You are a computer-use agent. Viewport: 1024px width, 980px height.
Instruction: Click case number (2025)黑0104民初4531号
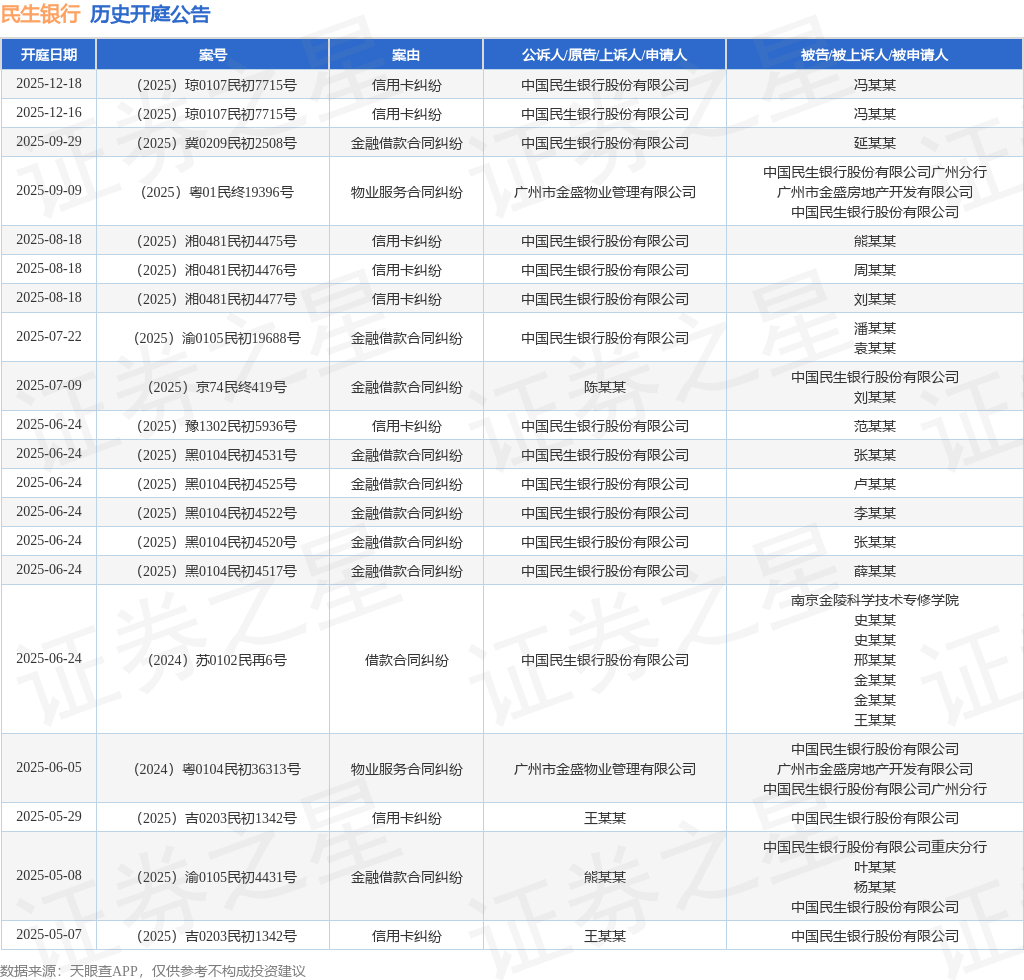(x=216, y=455)
